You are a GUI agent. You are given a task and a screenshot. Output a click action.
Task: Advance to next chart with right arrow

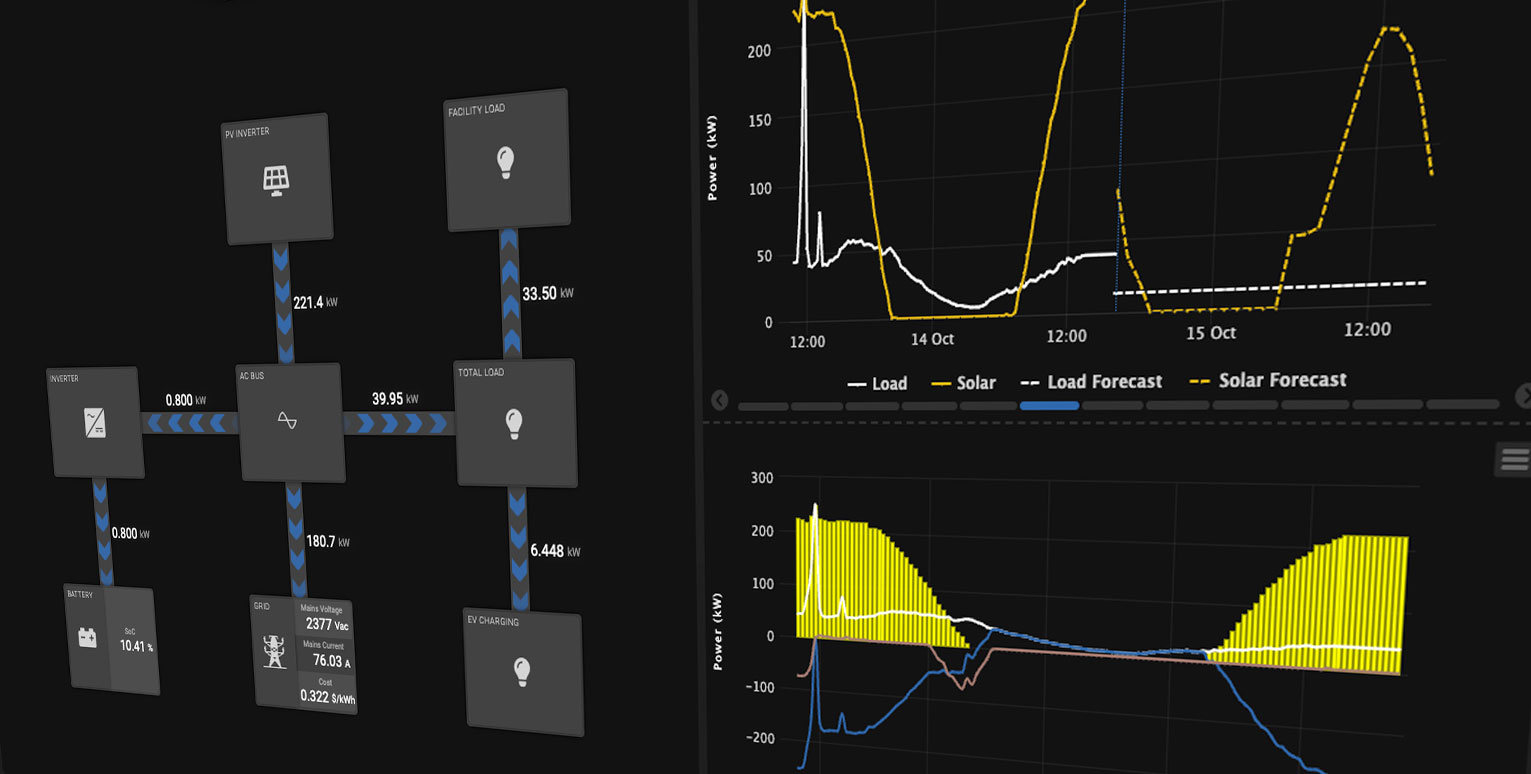(1522, 397)
